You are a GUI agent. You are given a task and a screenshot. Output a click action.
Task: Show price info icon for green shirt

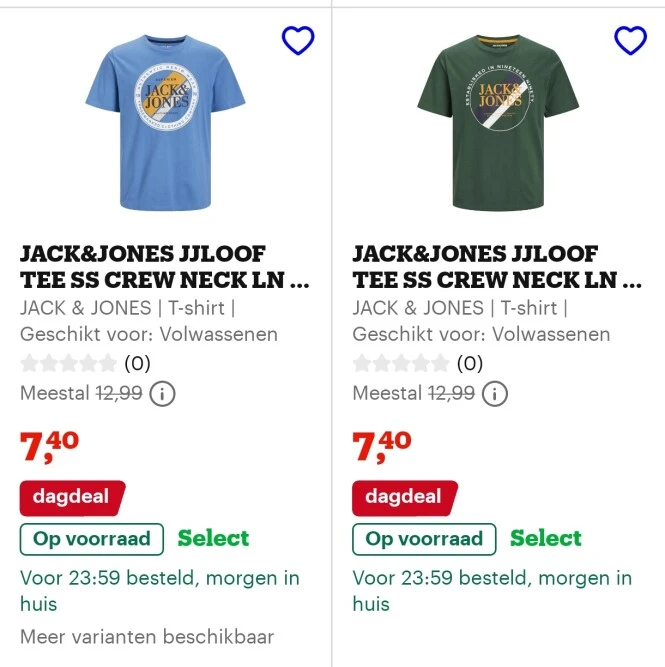click(x=494, y=394)
